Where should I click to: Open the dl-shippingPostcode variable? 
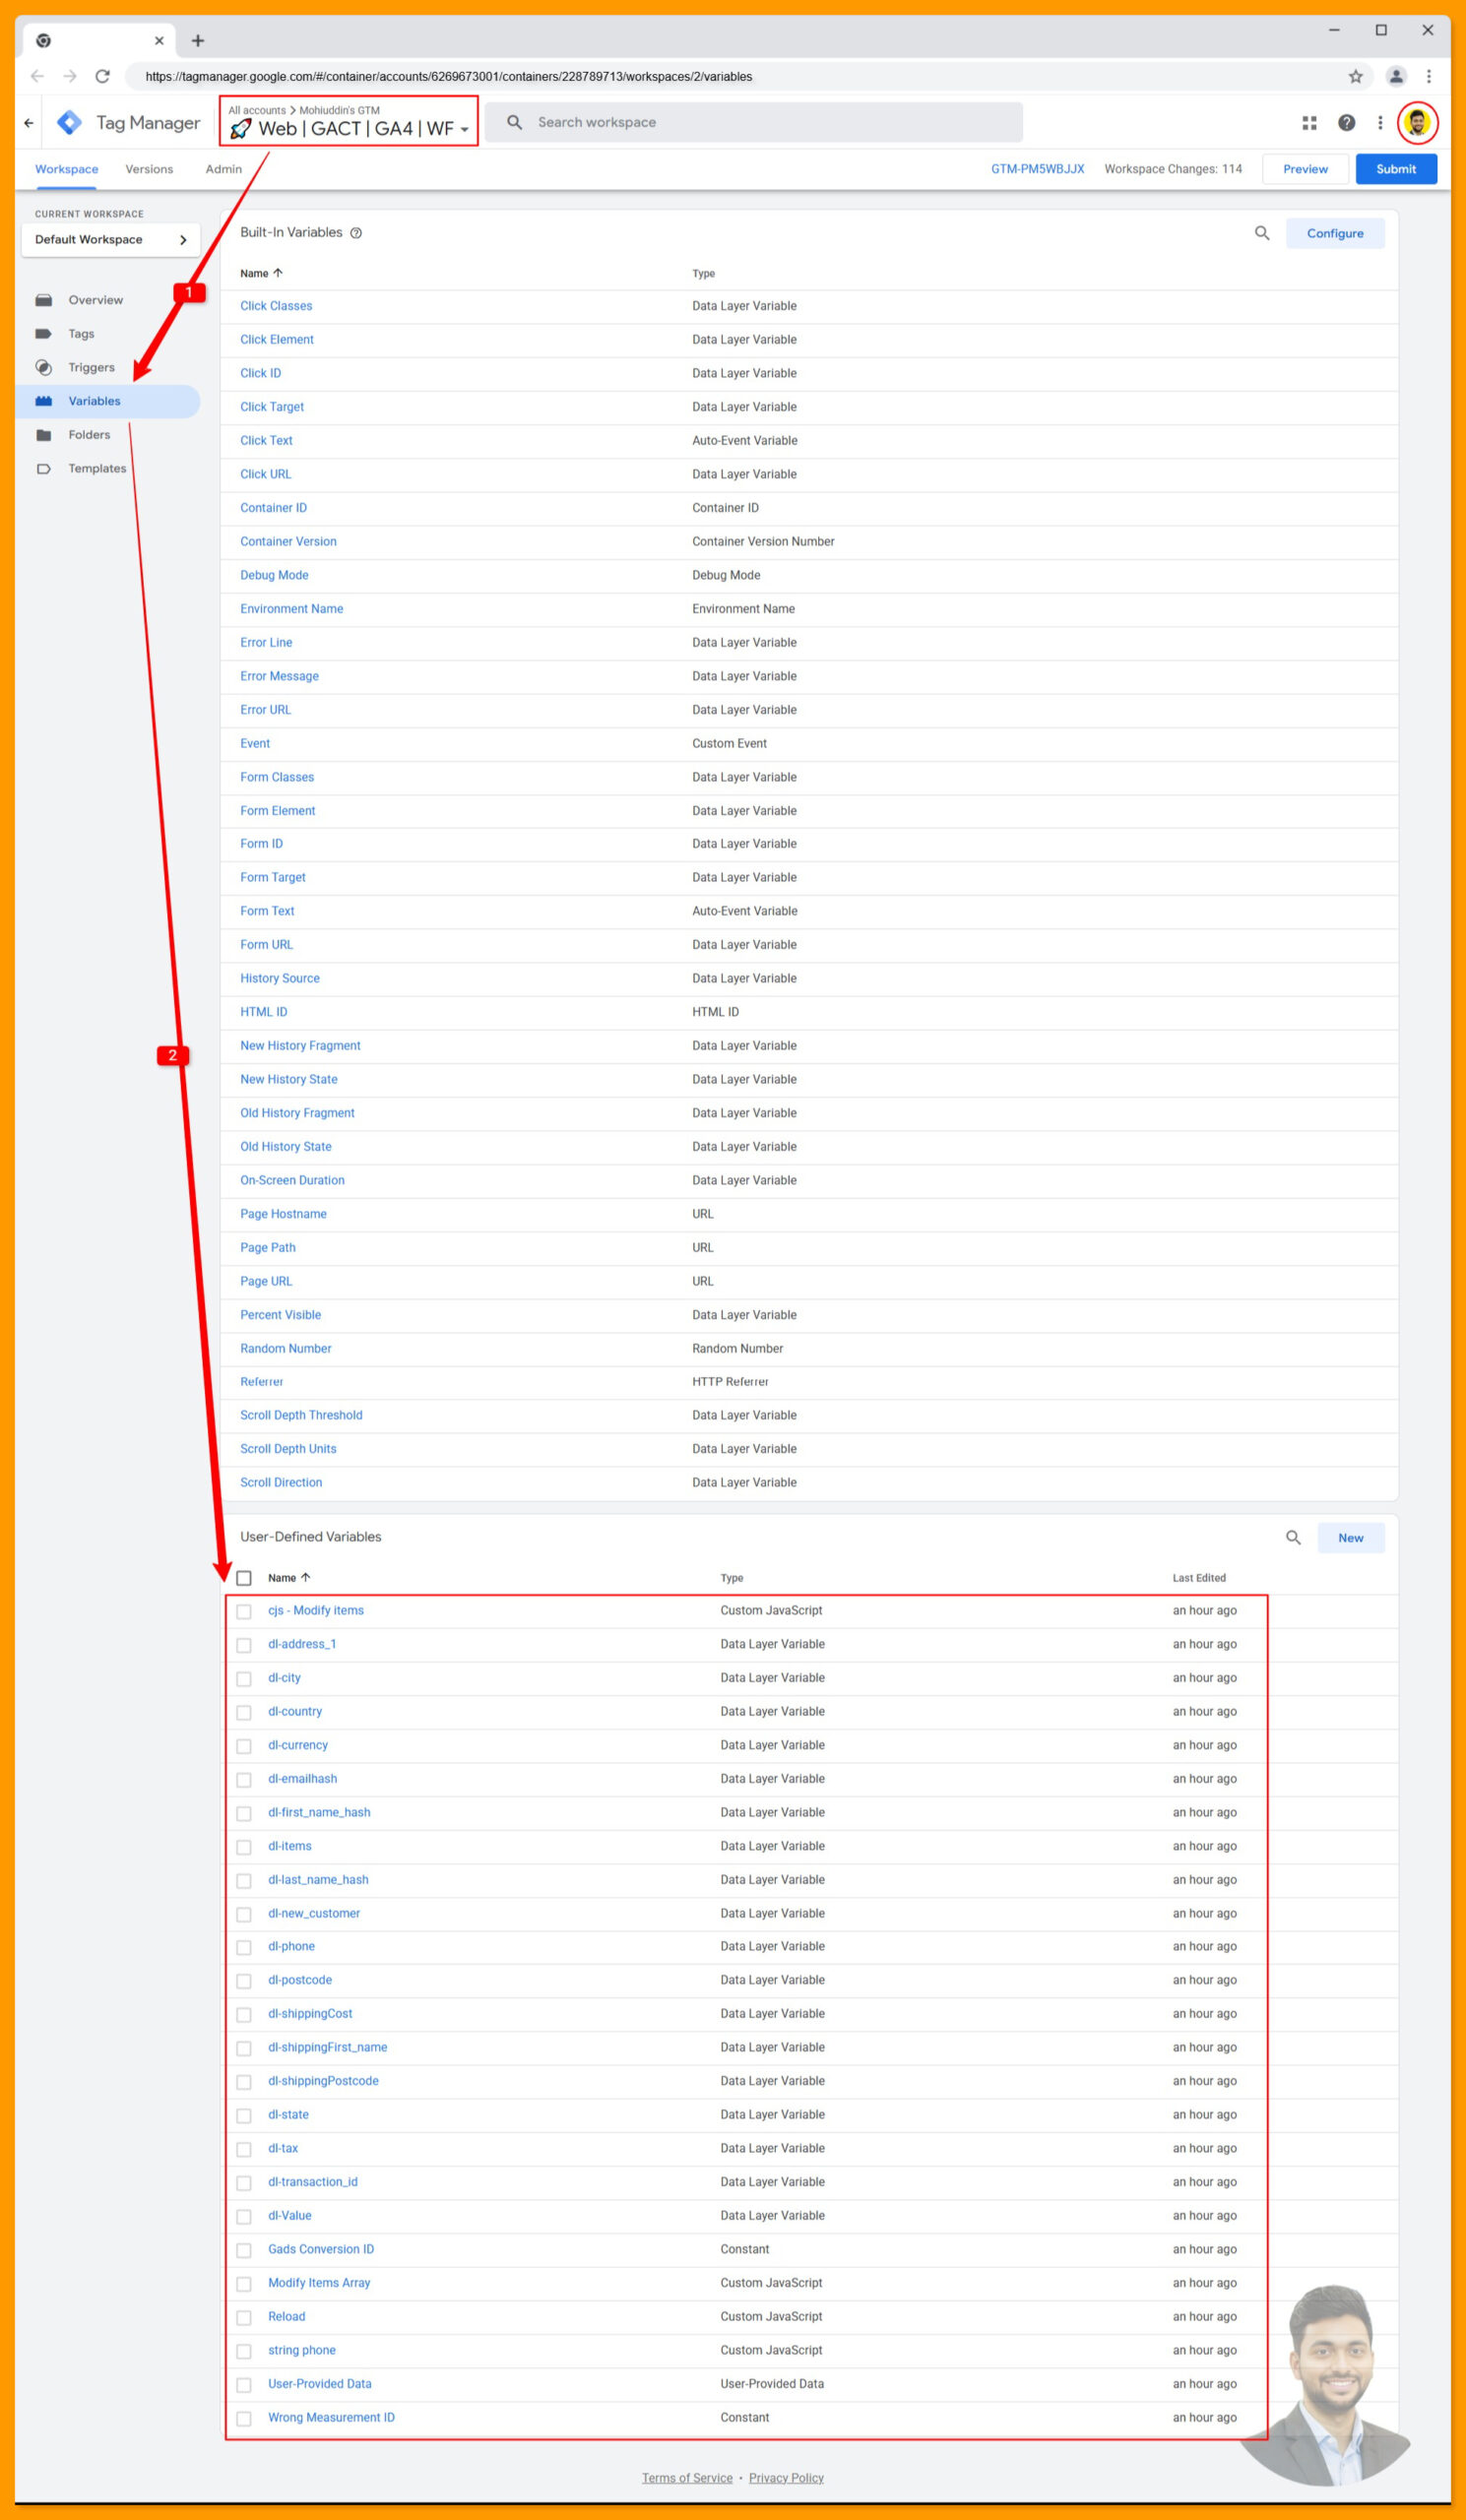323,2081
